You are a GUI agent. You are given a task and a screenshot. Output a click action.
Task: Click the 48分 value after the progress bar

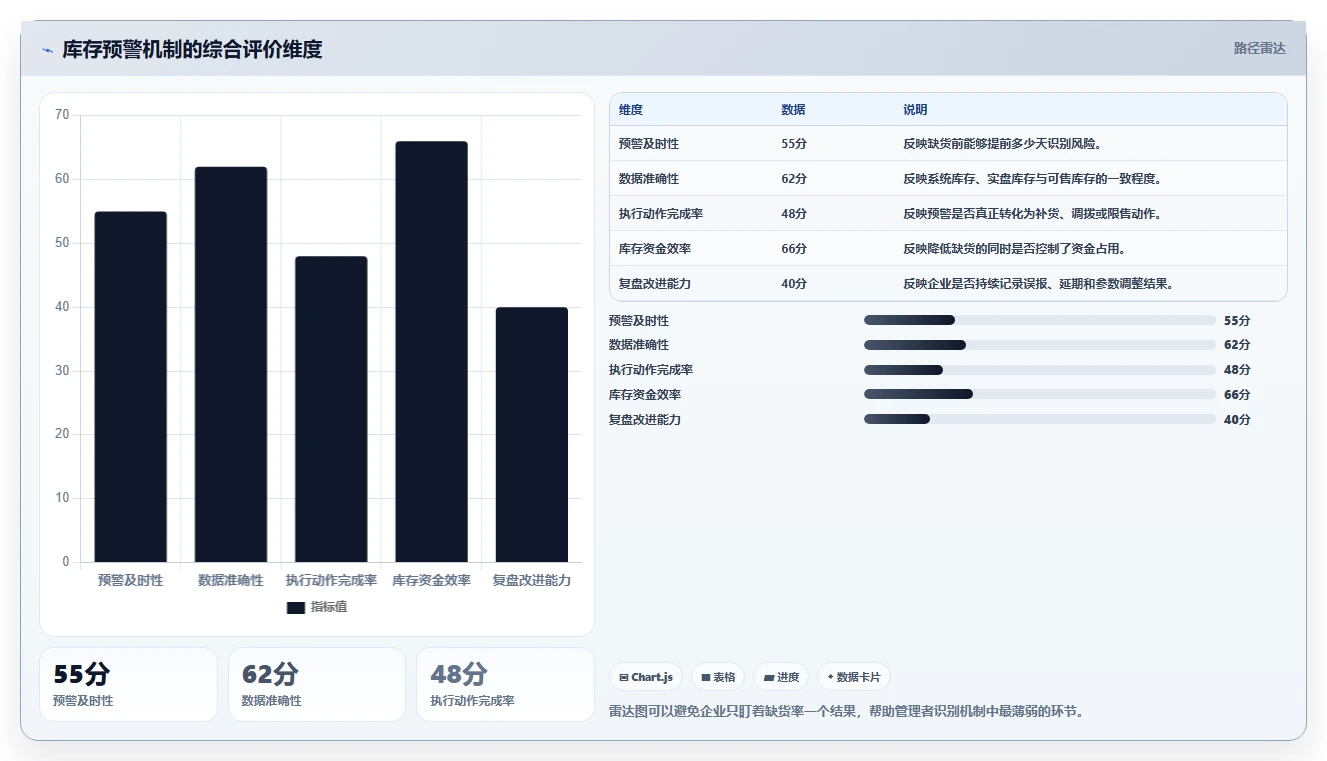coord(1237,370)
